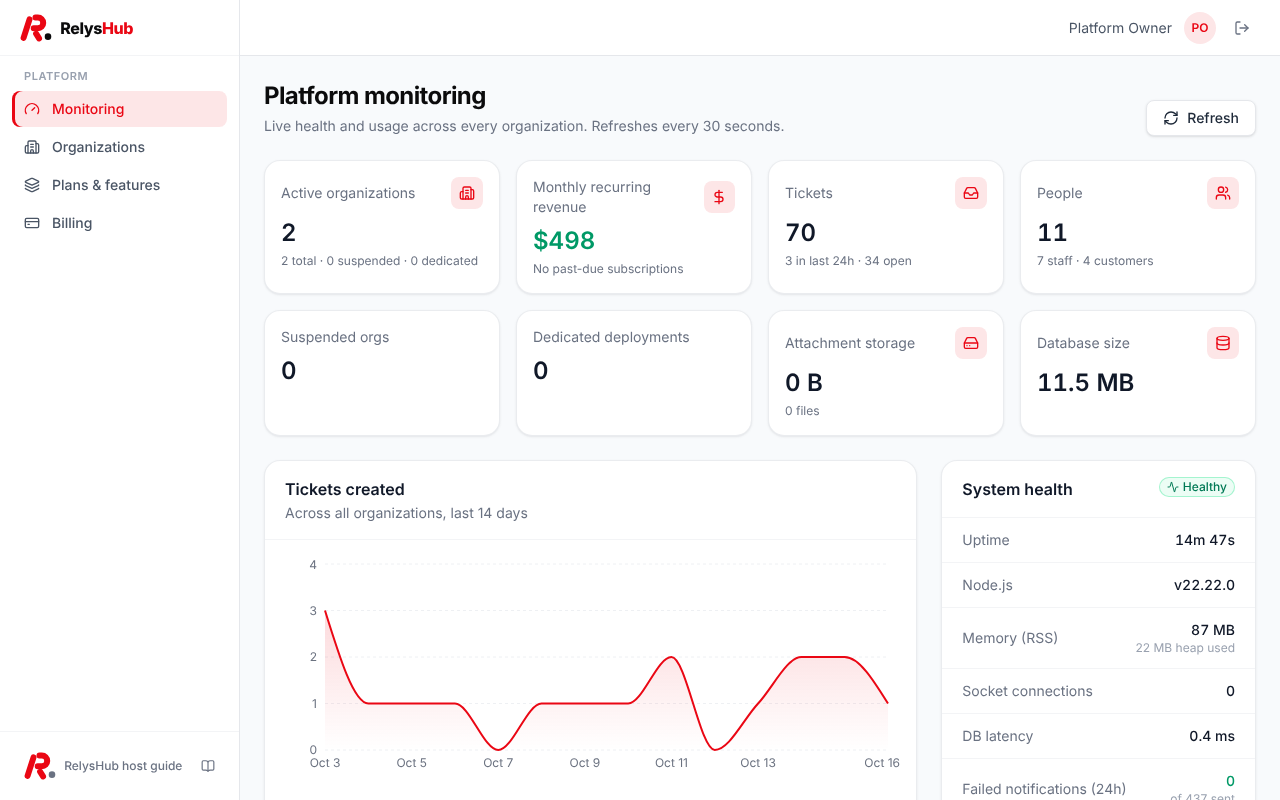Click the people icon on People card
Viewport: 1280px width, 800px height.
1223,193
